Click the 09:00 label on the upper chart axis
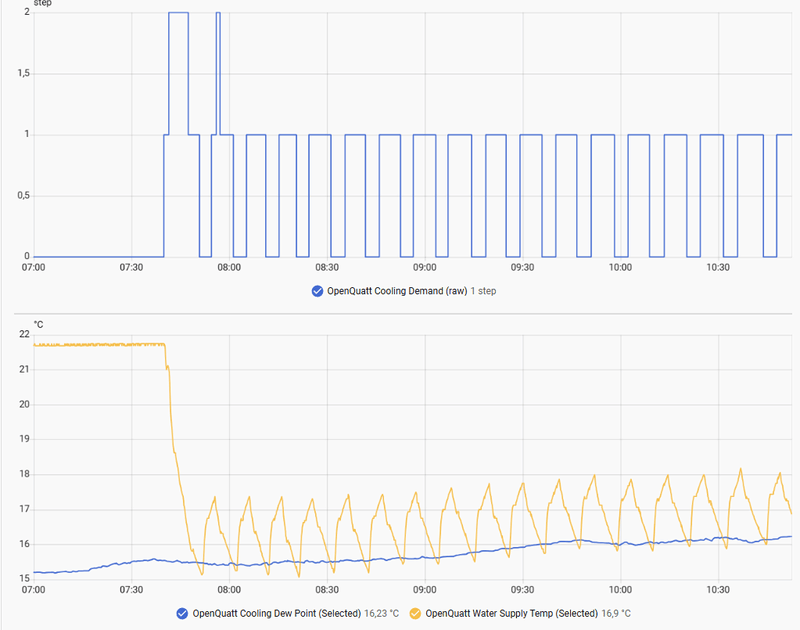 [x=424, y=268]
